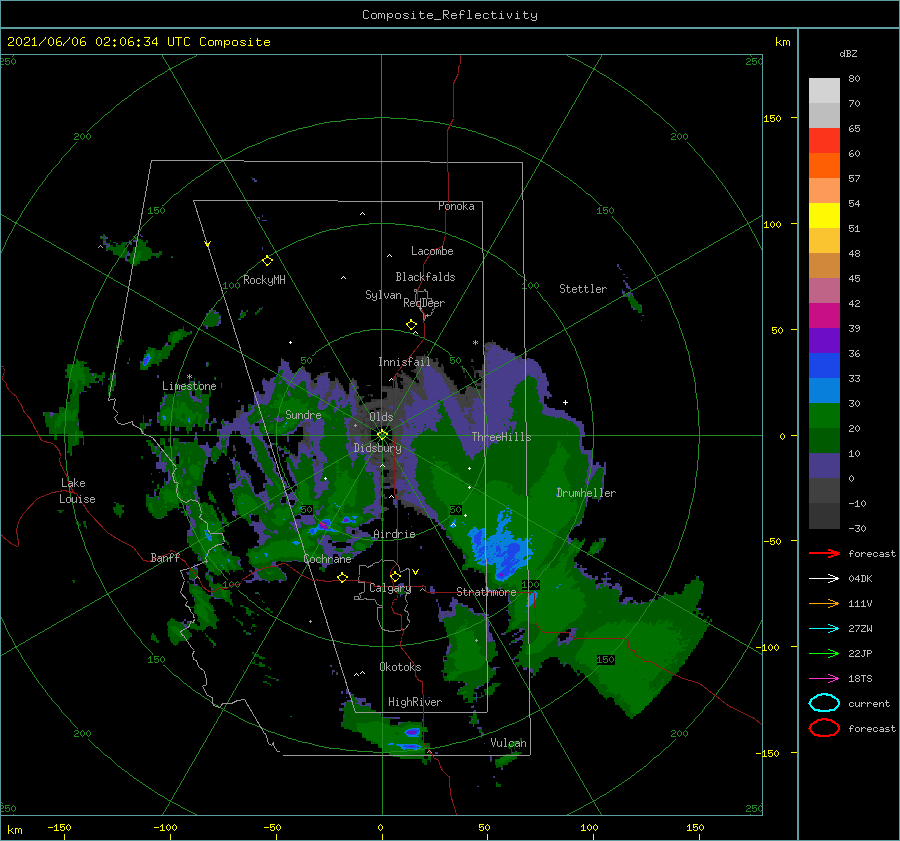Click the radar center diamond near Olds
Viewport: 900px width, 841px height.
382,435
